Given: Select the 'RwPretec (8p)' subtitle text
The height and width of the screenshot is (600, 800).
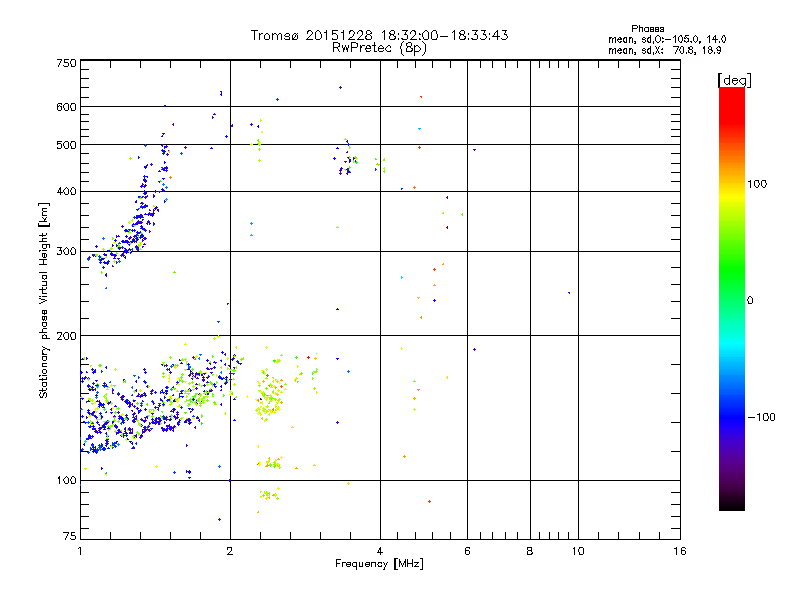Looking at the screenshot, I should 379,48.
